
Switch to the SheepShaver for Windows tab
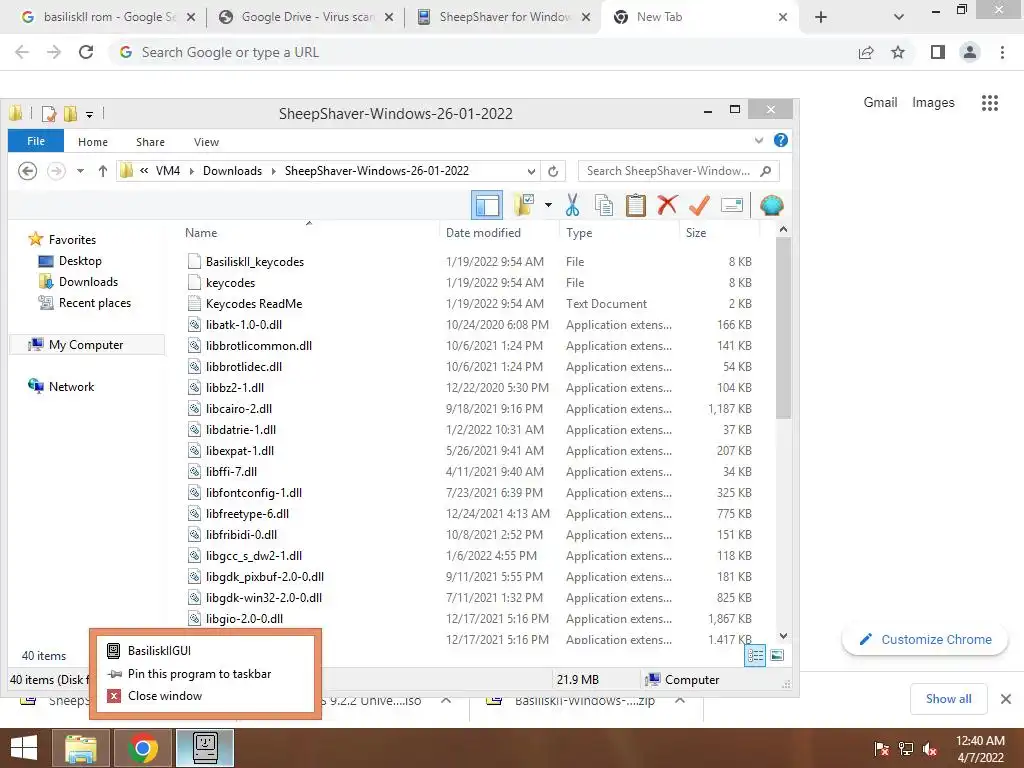(x=504, y=17)
